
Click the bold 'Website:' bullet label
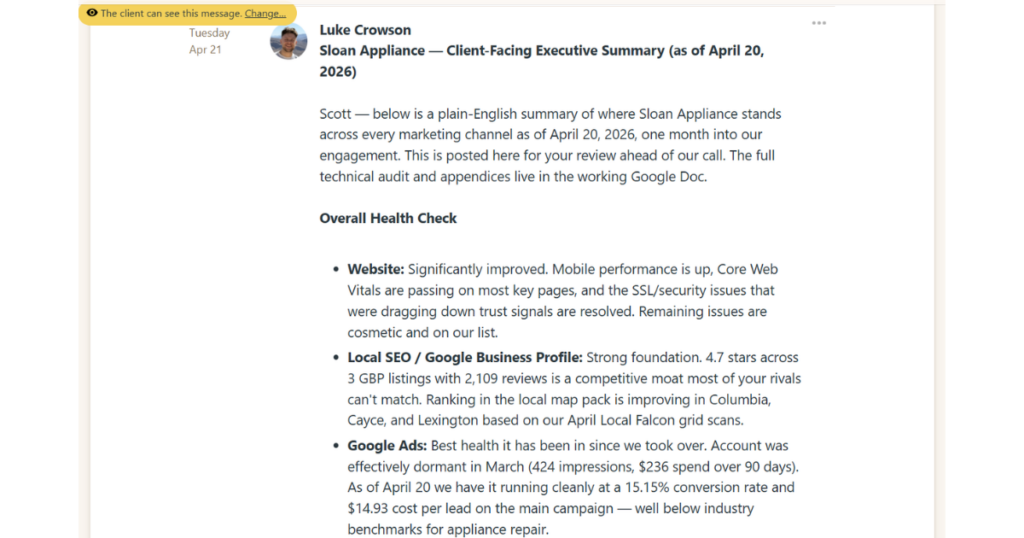click(375, 269)
